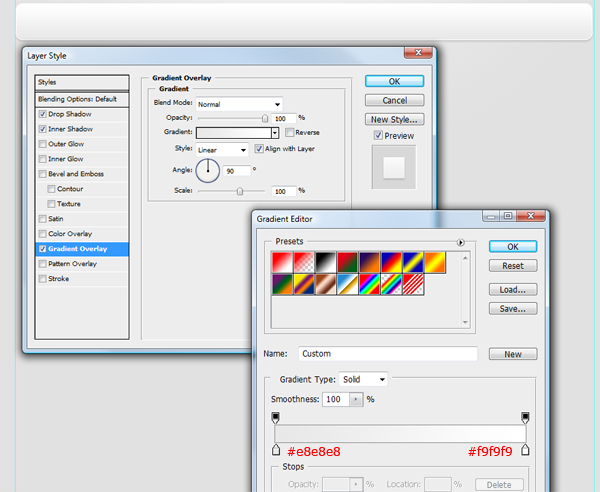This screenshot has width=600, height=492.
Task: Select the red to white gradient preset
Action: pos(282,262)
